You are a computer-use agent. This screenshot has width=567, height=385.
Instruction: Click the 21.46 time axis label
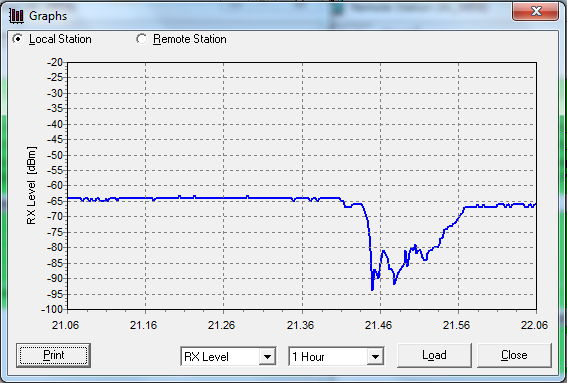[378, 325]
